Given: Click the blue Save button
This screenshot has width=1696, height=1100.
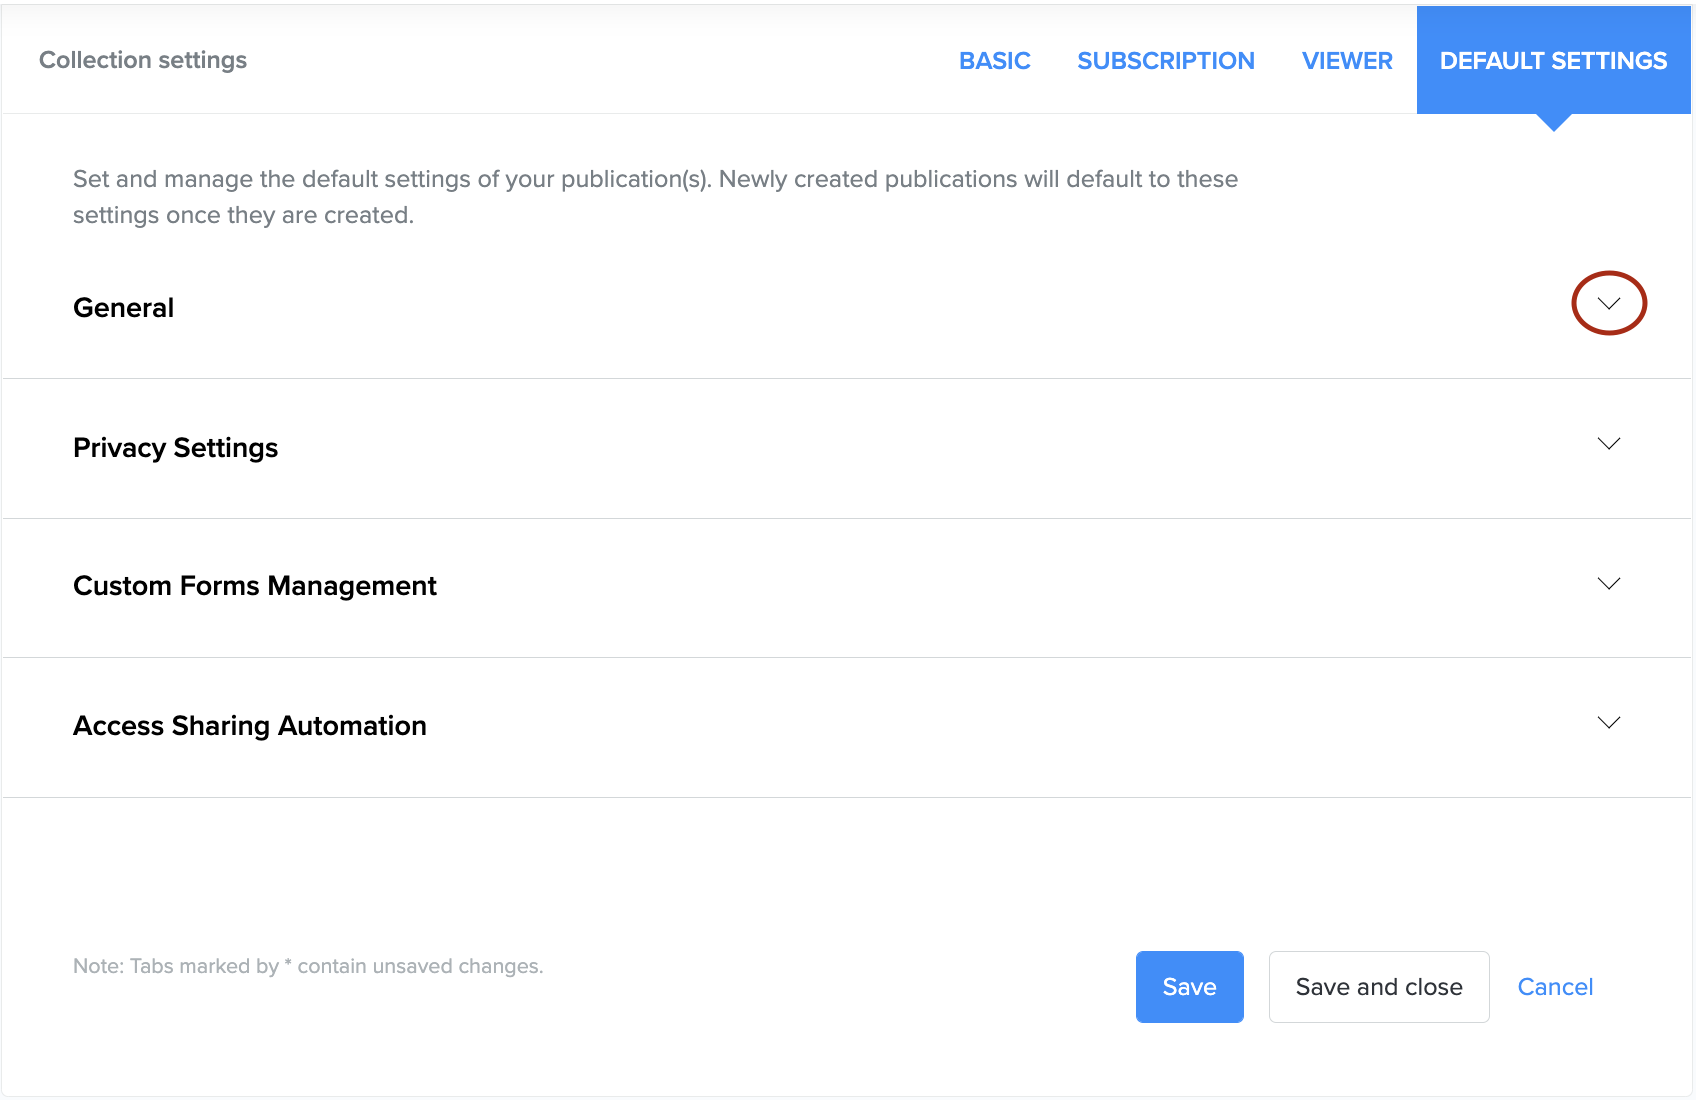Looking at the screenshot, I should 1189,987.
